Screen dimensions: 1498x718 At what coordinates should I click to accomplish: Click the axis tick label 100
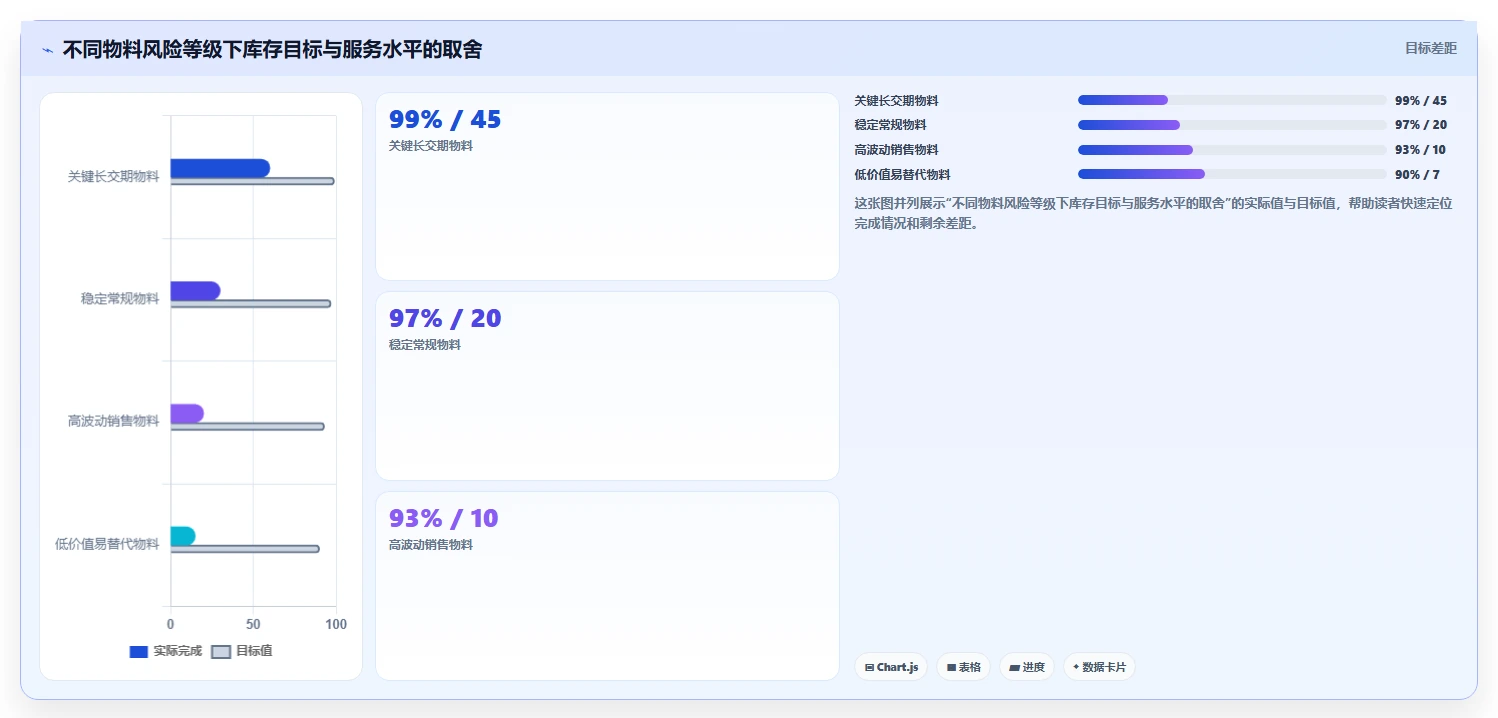[336, 624]
